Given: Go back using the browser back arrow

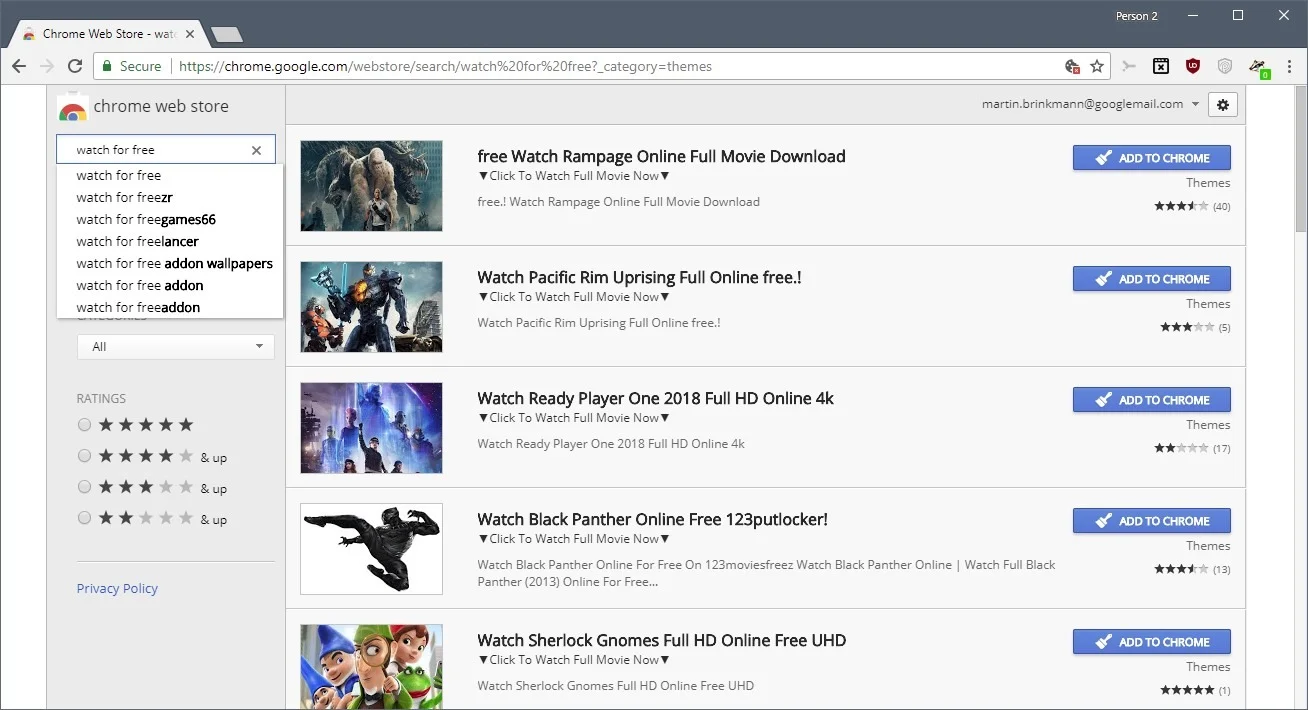Looking at the screenshot, I should point(19,66).
